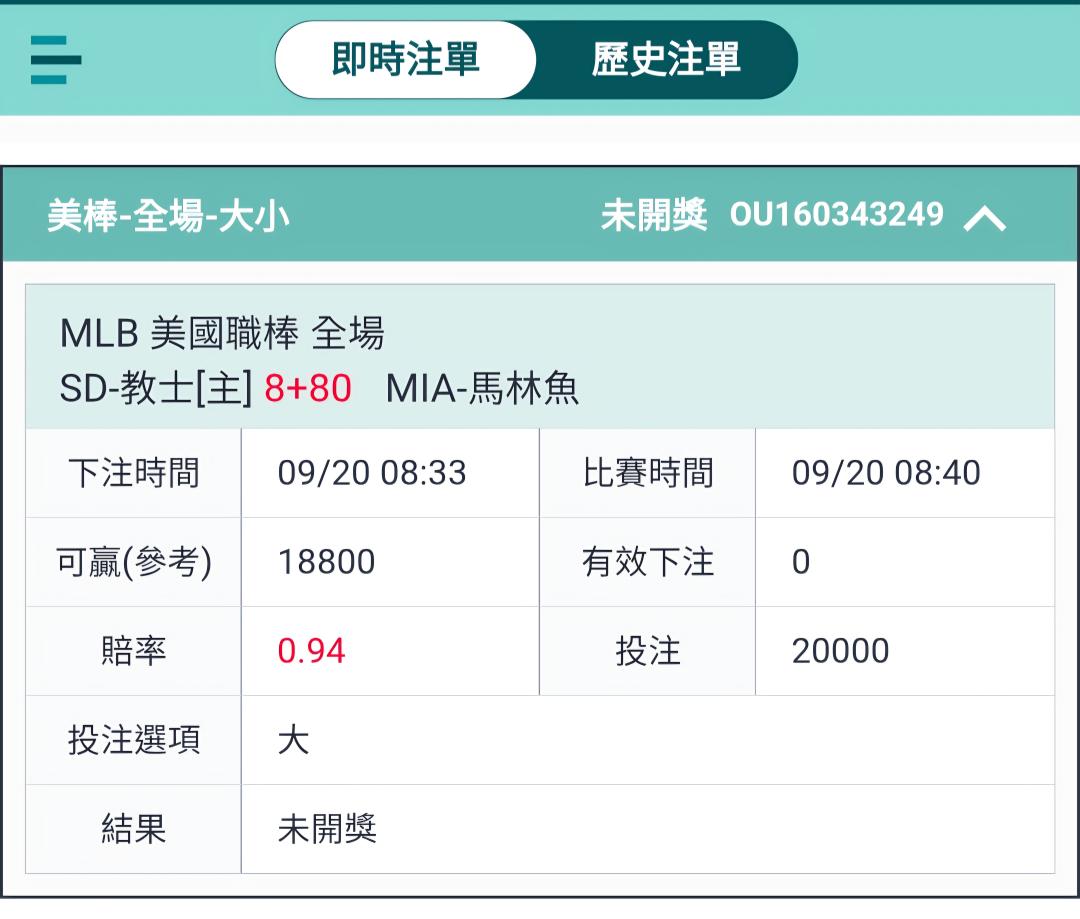The width and height of the screenshot is (1080, 919).
Task: Switch to 即時注單 tab
Action: (x=406, y=59)
